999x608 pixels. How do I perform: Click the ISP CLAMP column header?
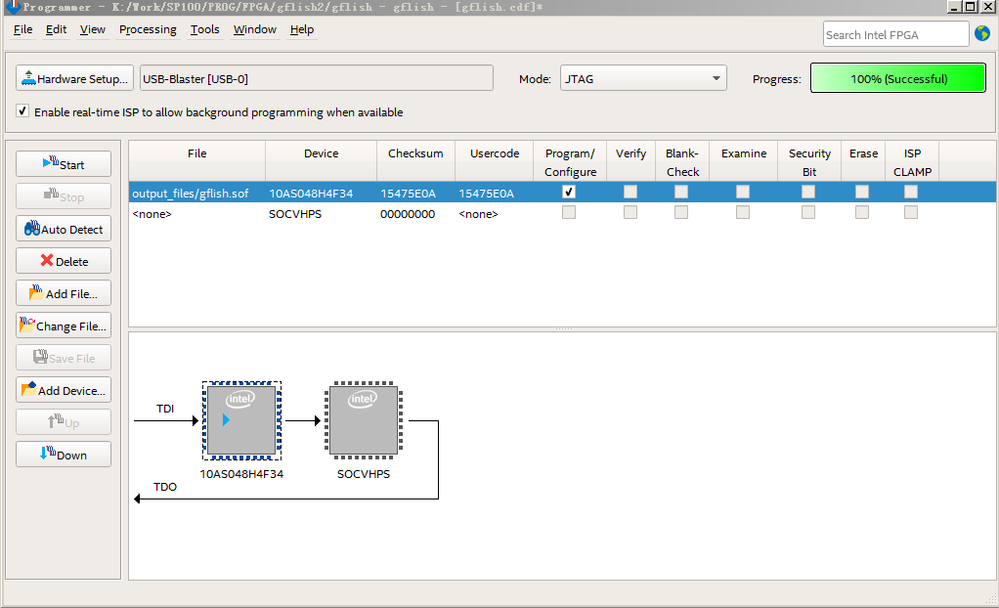[x=912, y=162]
